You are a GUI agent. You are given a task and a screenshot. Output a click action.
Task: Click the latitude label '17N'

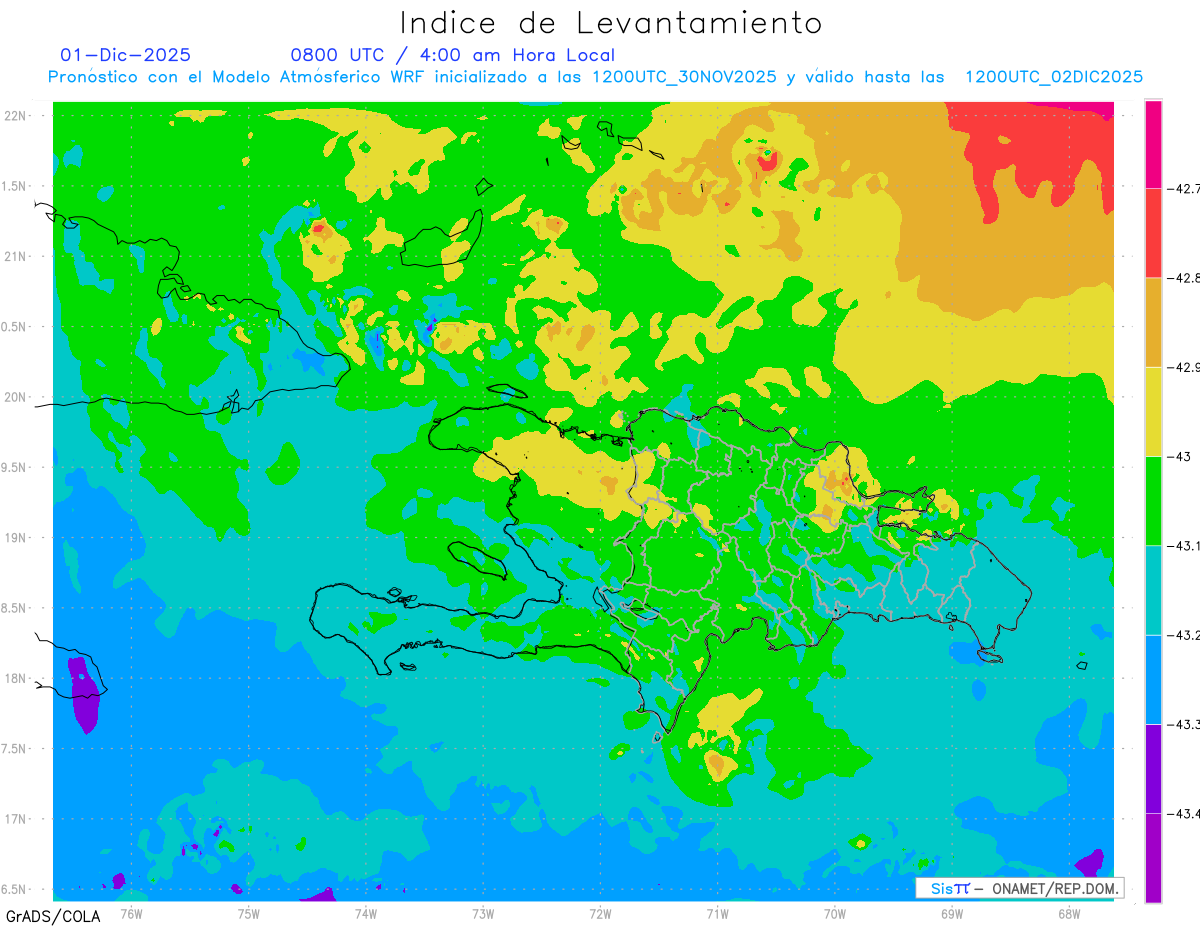point(16,818)
